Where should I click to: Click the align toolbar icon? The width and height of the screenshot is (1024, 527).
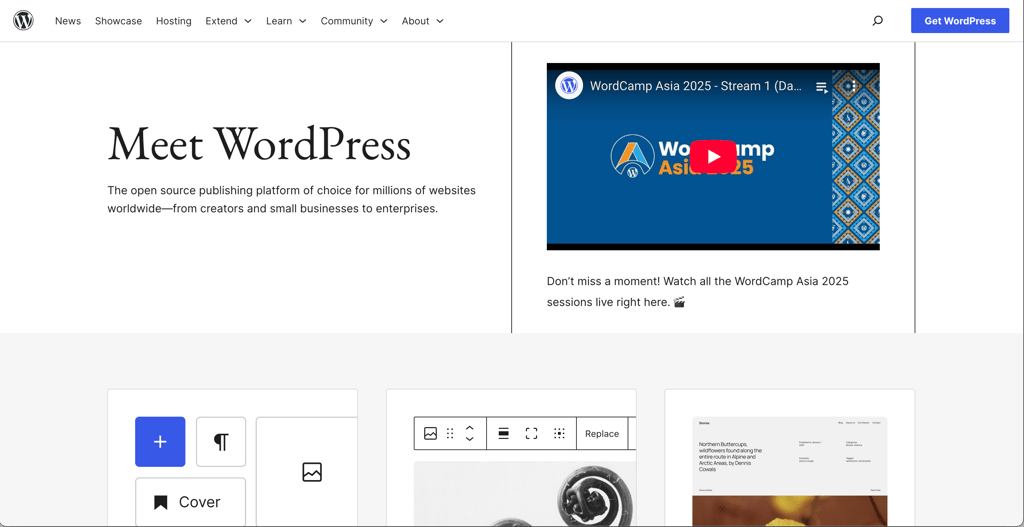coord(504,434)
